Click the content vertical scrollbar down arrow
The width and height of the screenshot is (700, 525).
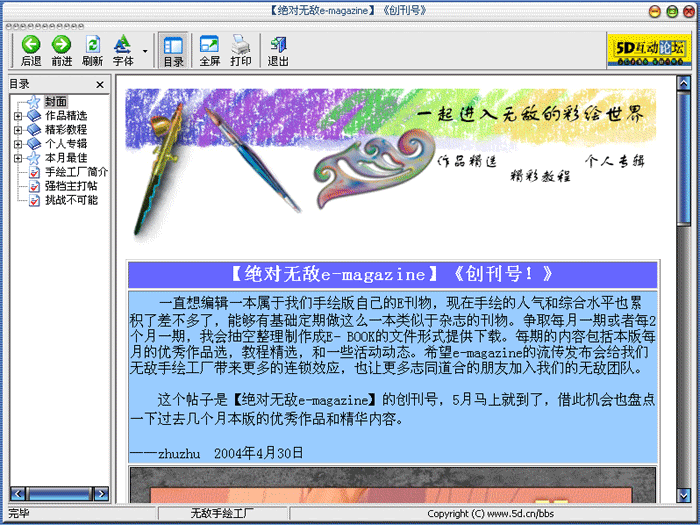pos(683,495)
